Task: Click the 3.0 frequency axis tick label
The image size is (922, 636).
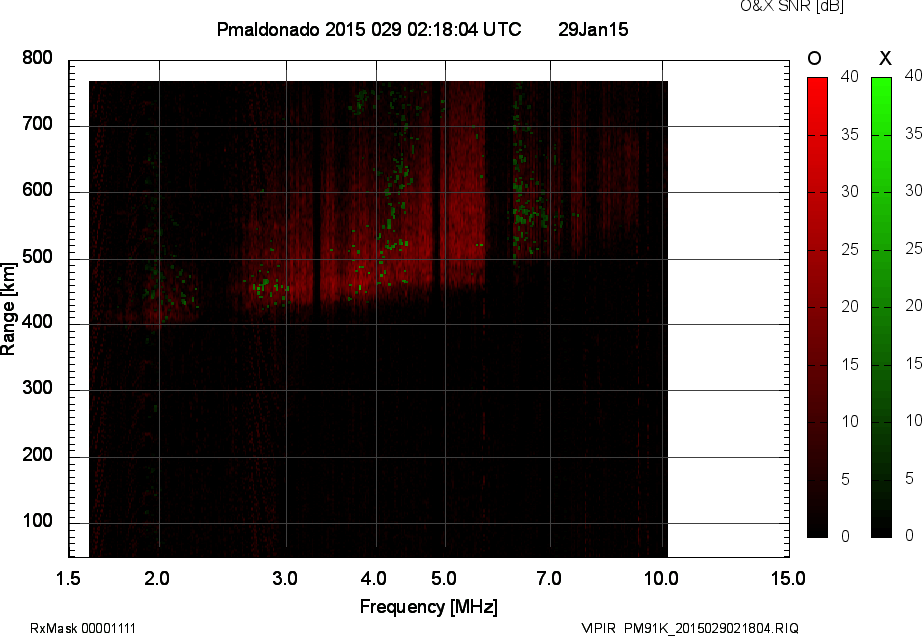Action: [x=285, y=578]
